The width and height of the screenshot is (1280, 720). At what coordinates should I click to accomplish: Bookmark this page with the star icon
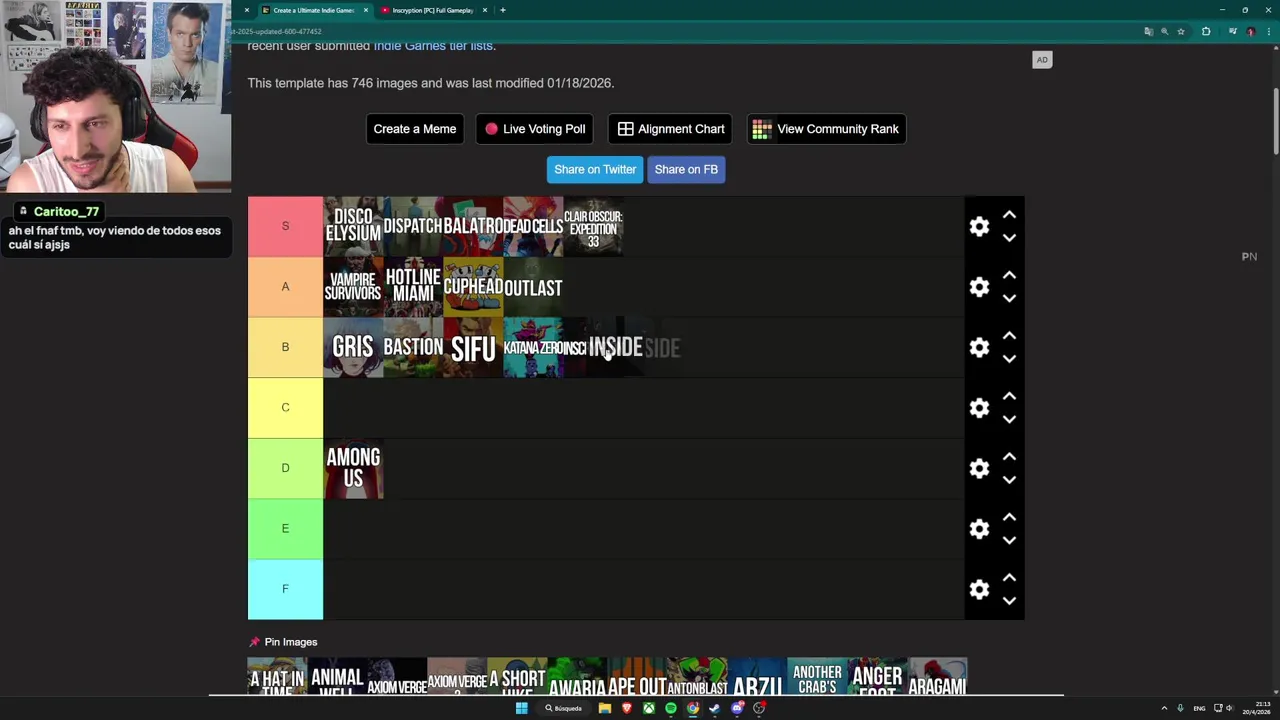click(x=1181, y=31)
